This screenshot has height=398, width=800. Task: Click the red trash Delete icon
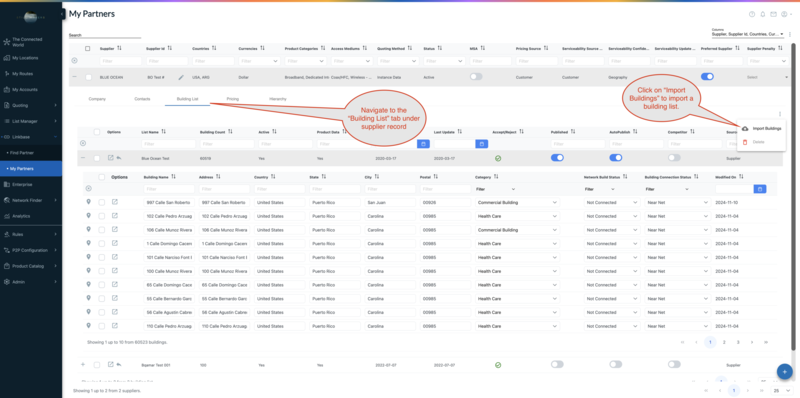[745, 142]
